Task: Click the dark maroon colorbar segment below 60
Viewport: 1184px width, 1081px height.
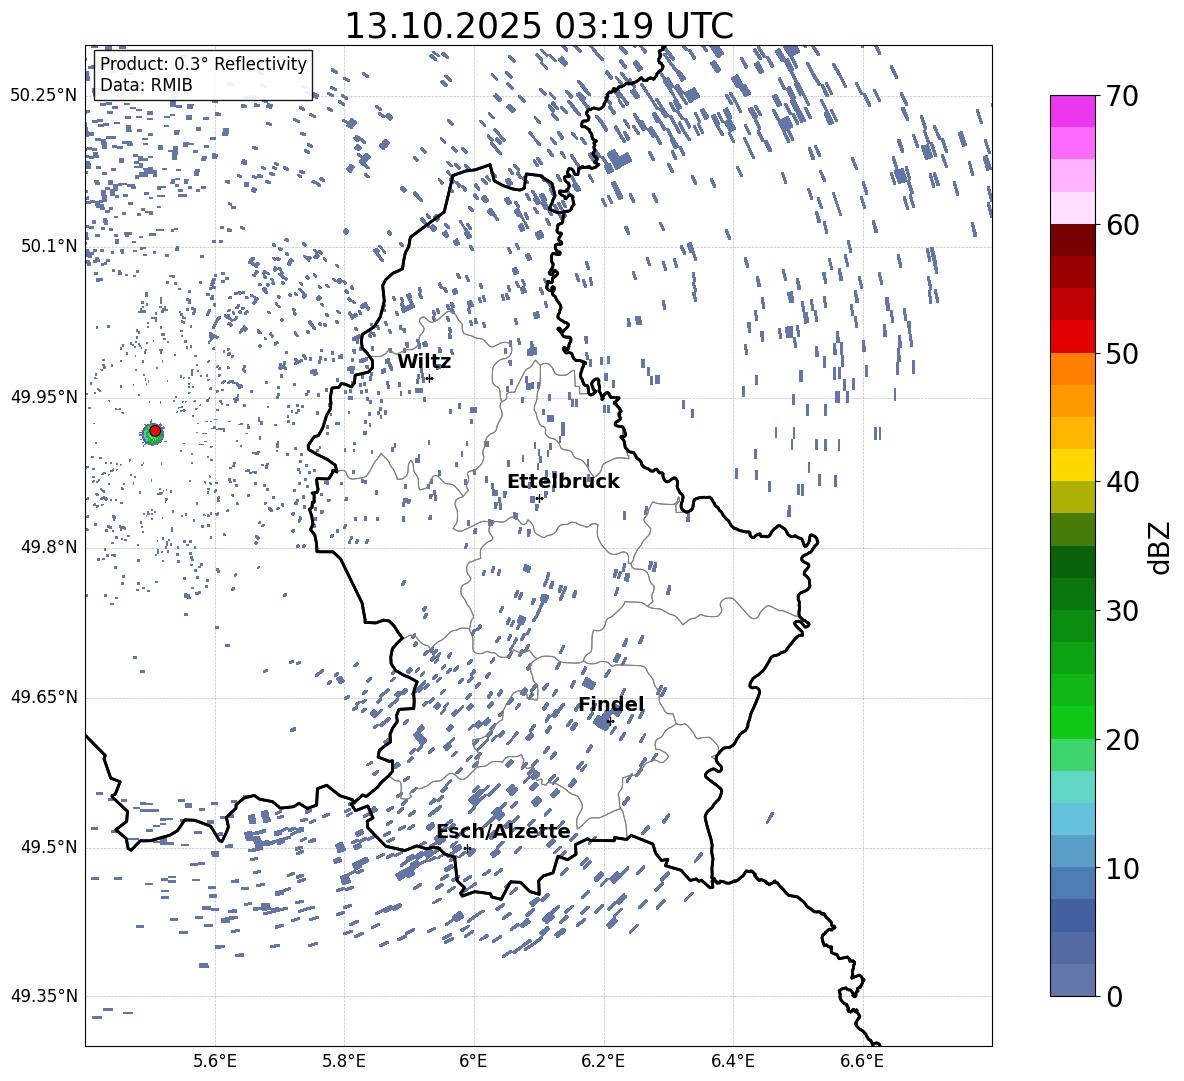Action: point(1072,240)
